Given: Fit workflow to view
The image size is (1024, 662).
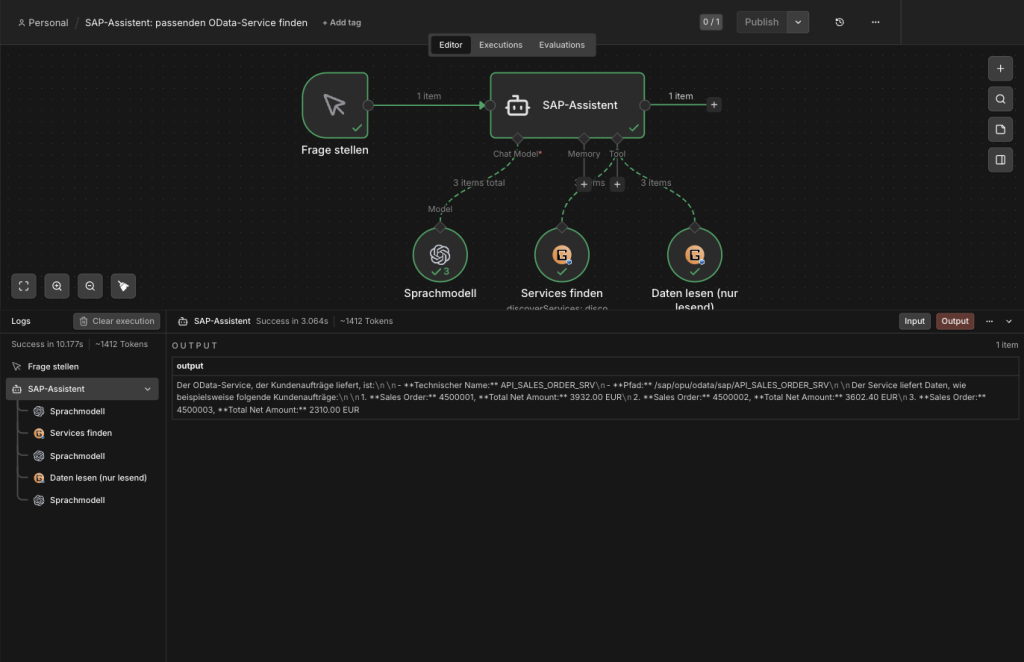Looking at the screenshot, I should point(24,286).
